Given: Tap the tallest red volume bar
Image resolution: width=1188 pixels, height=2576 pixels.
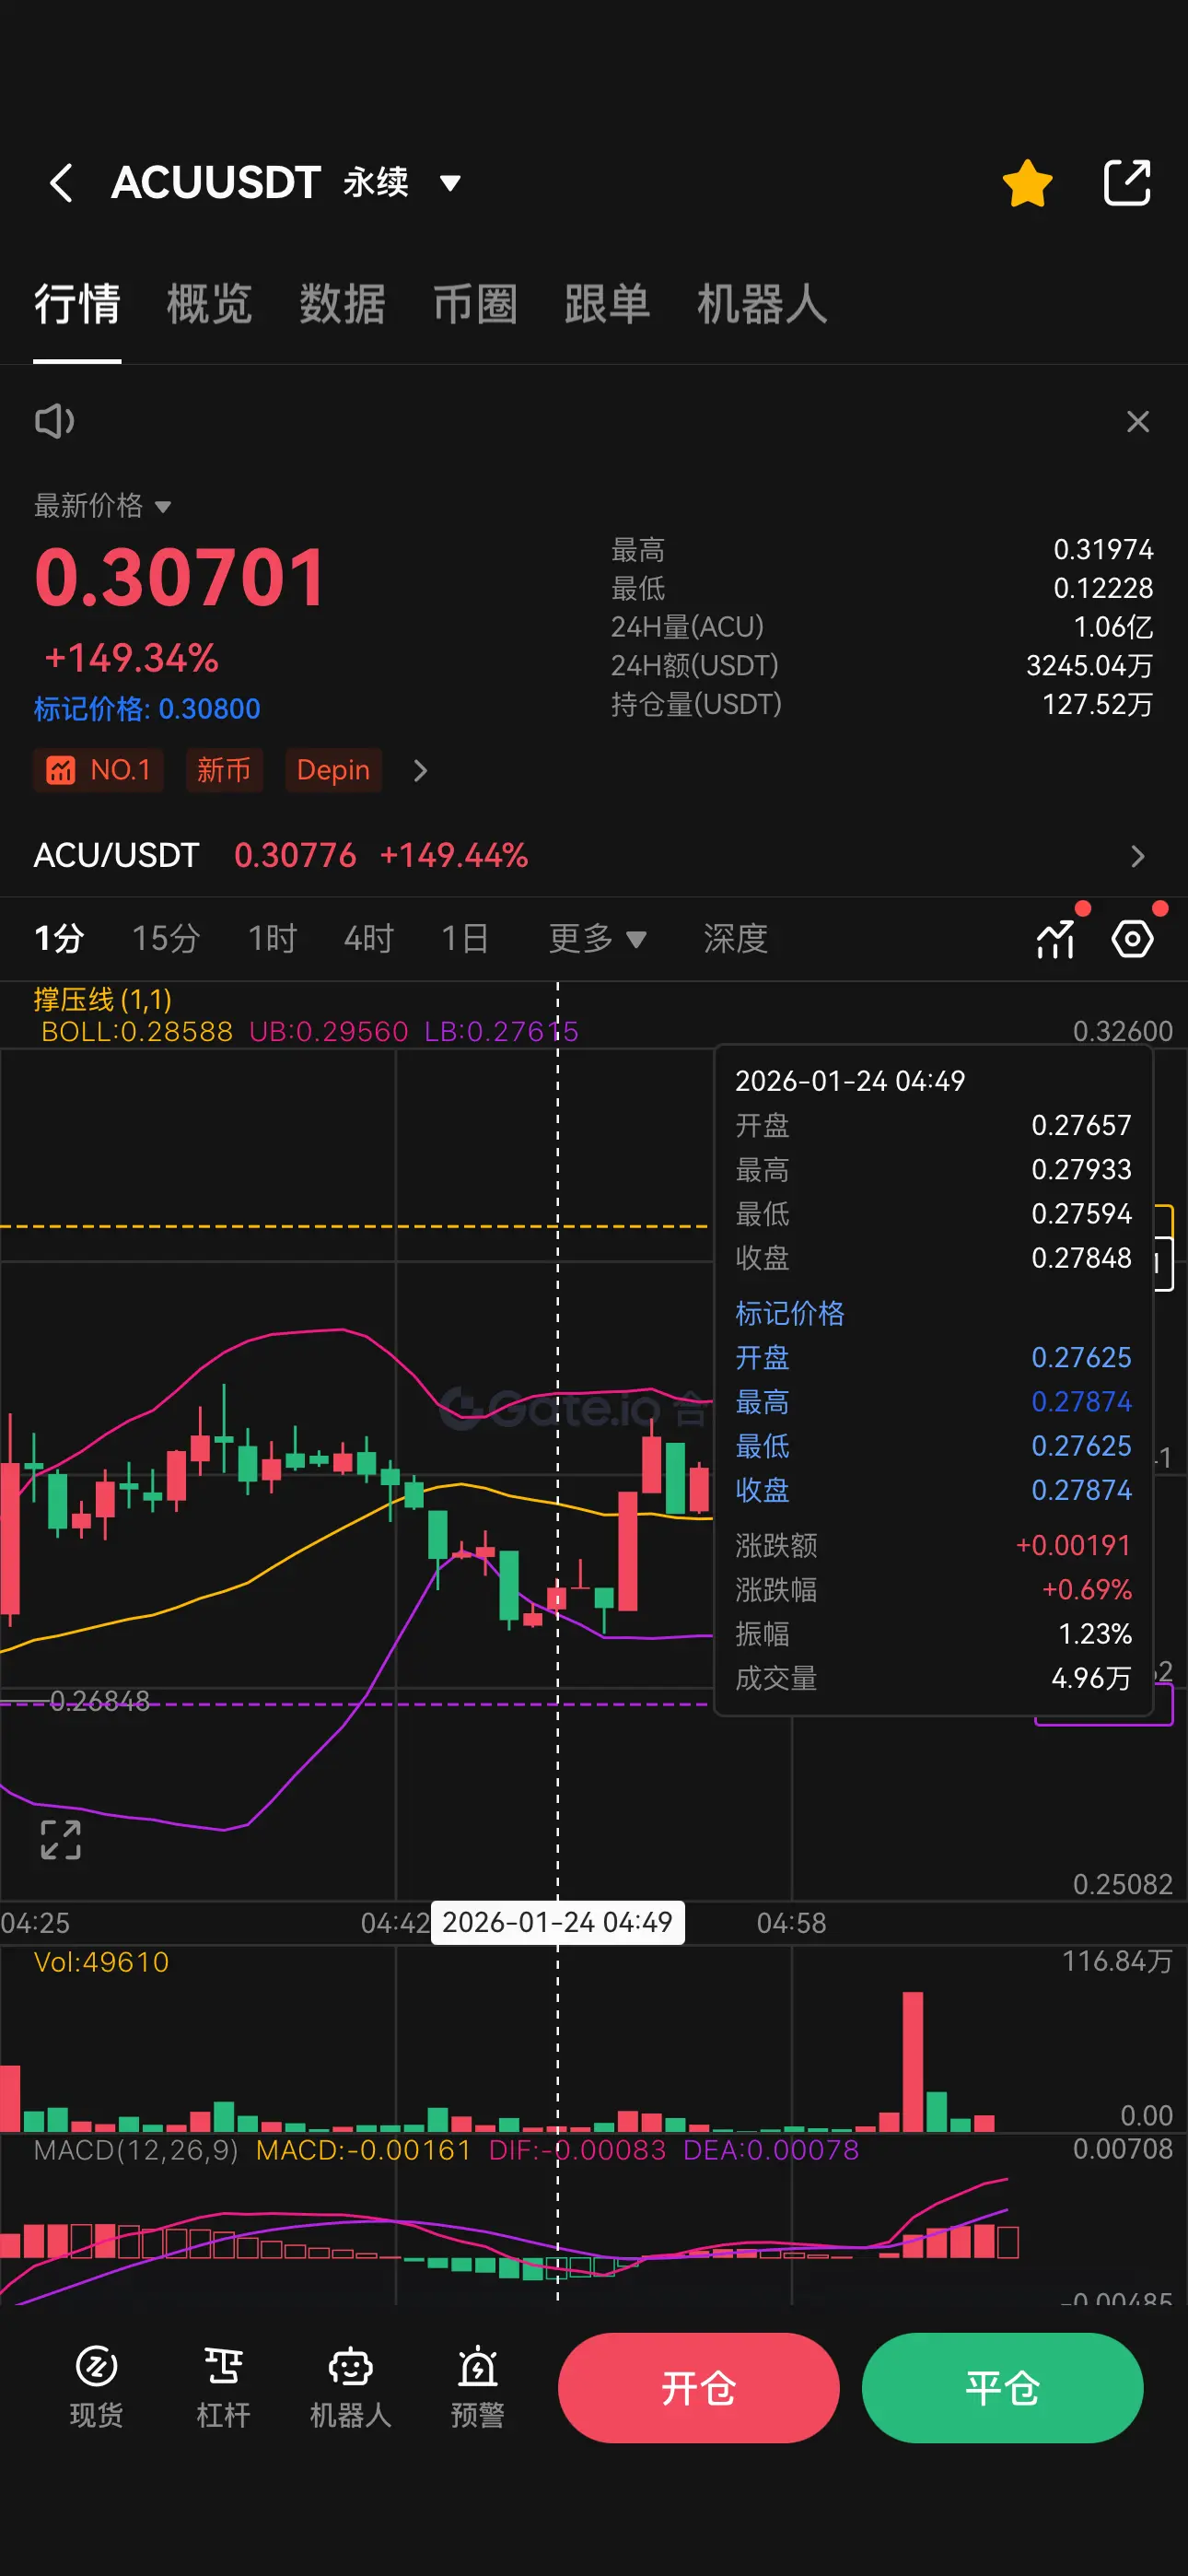Looking at the screenshot, I should (x=912, y=2061).
